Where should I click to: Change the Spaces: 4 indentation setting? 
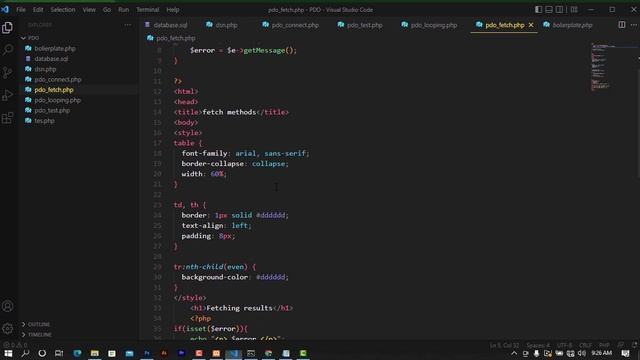tap(538, 345)
